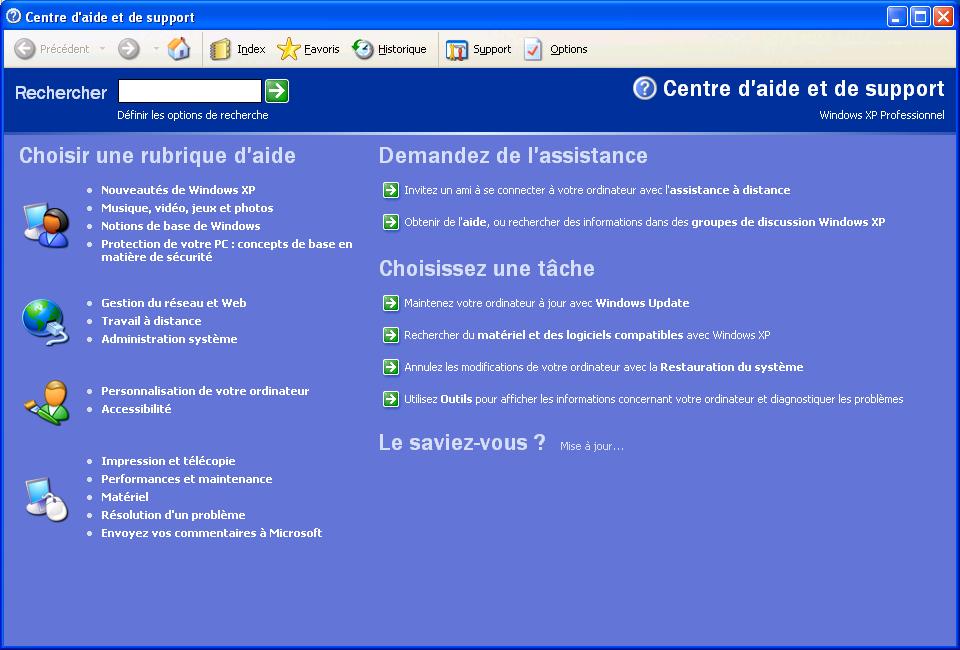Open Nouveautés de Windows XP topic
The width and height of the screenshot is (960, 650).
178,190
